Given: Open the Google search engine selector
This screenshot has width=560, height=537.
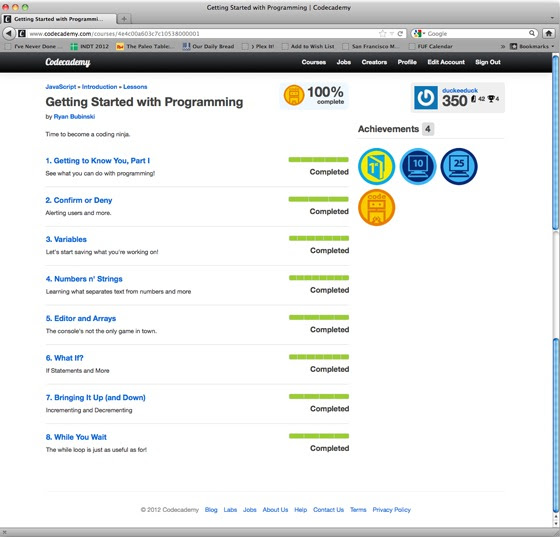Looking at the screenshot, I should (419, 34).
